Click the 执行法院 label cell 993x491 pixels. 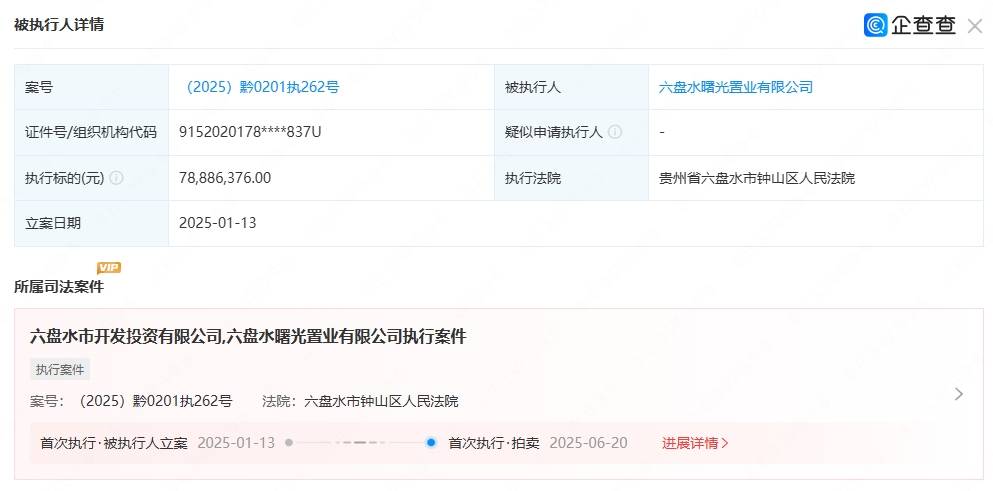(x=571, y=178)
